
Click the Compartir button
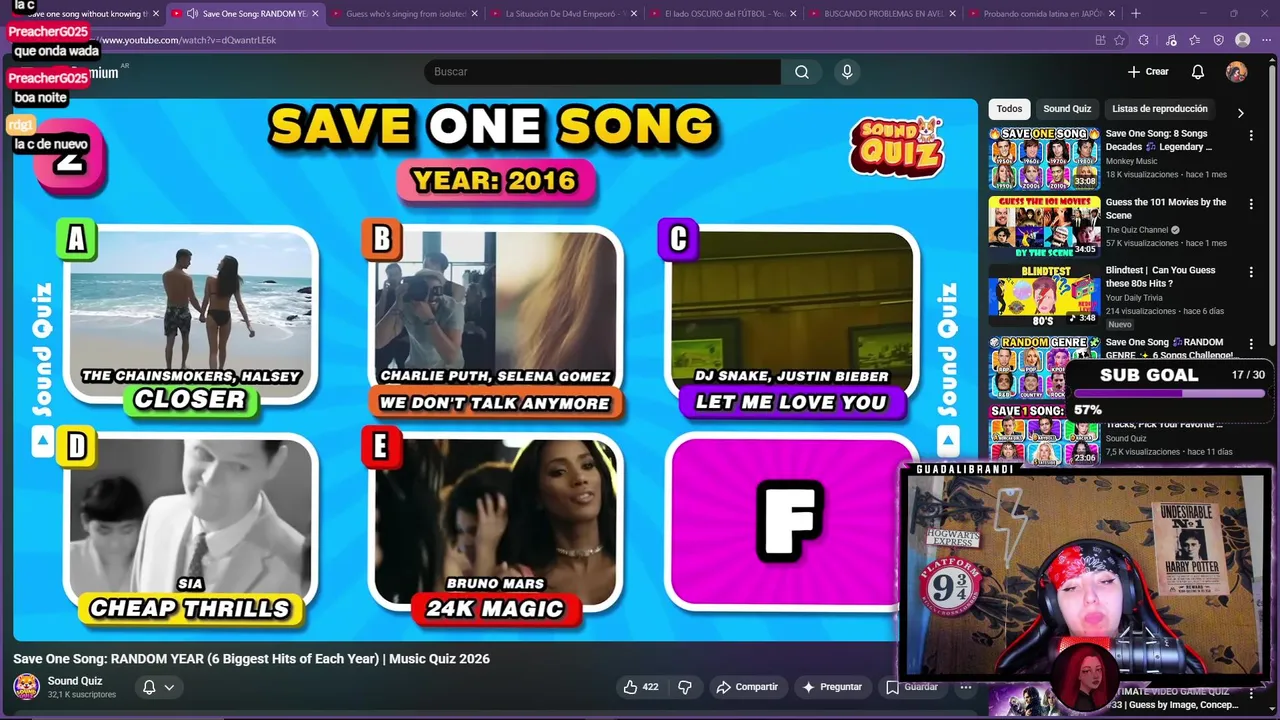click(747, 687)
